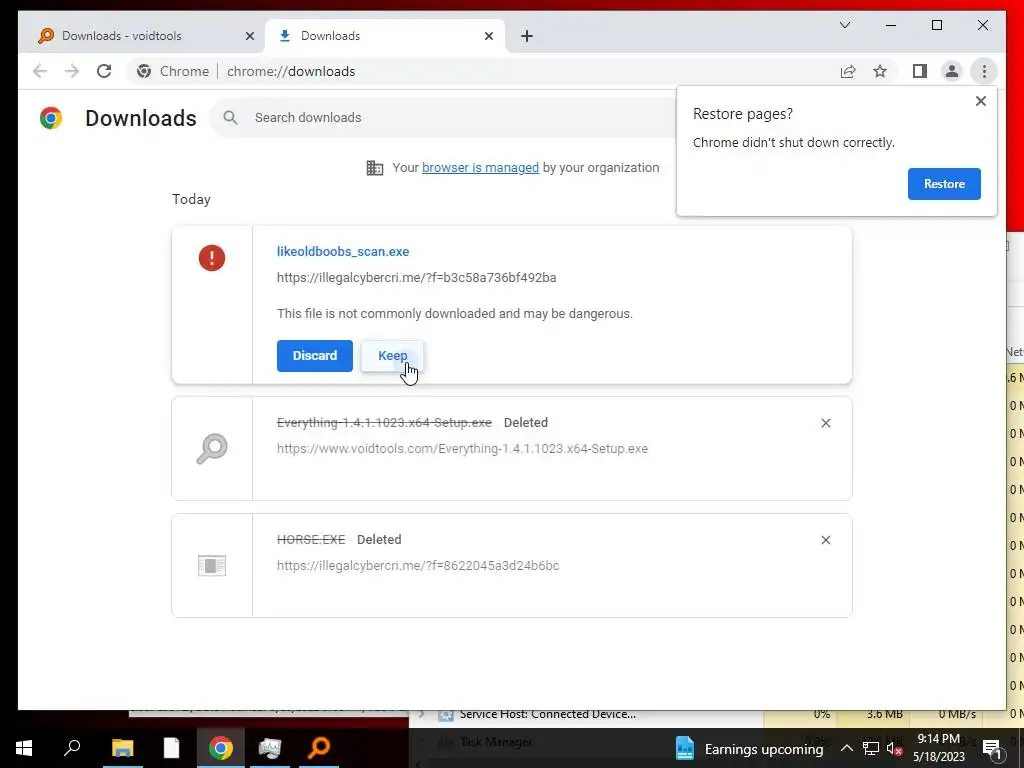Image resolution: width=1024 pixels, height=768 pixels.
Task: Open Windows taskbar search
Action: [x=72, y=748]
